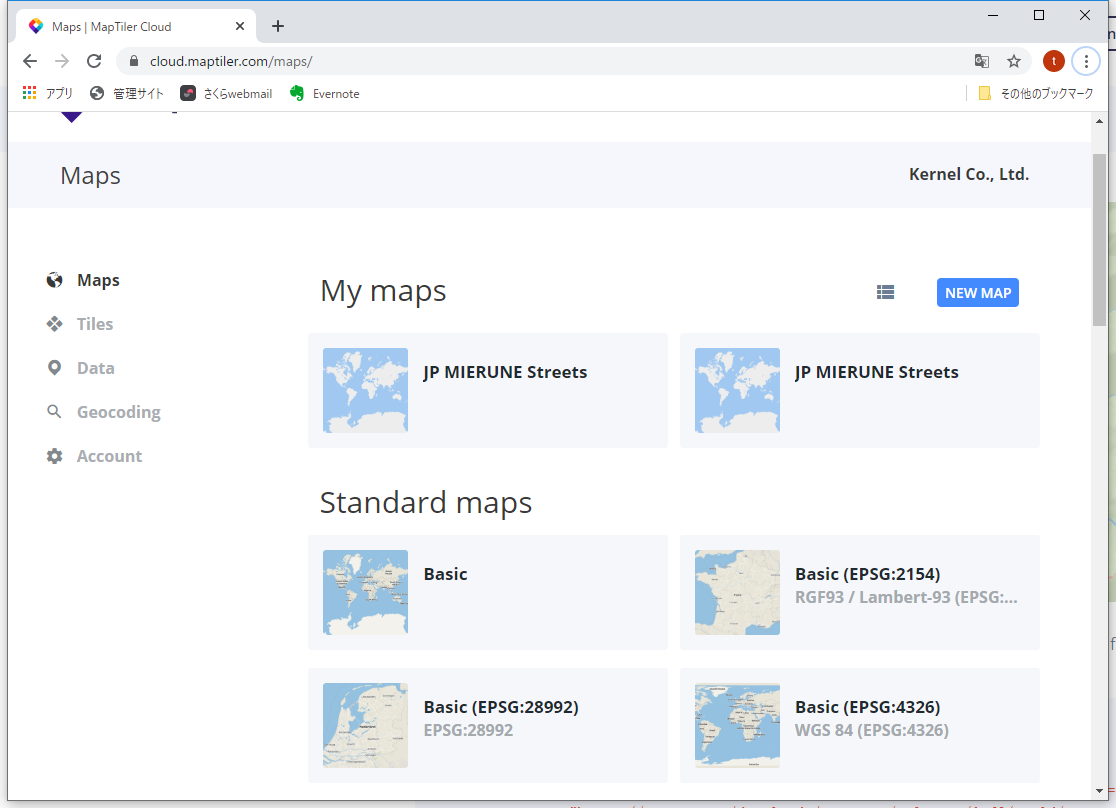Open the さくらwebmail bookmark
1116x808 pixels.
tap(226, 93)
